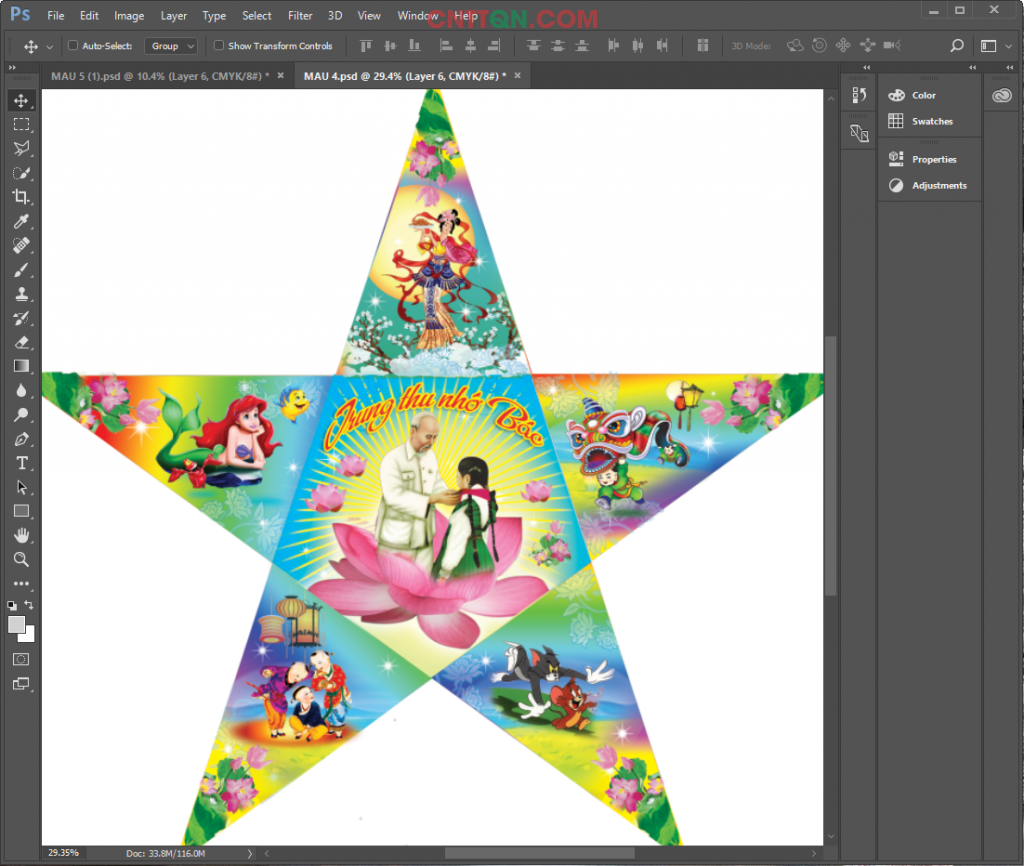
Task: Select the Rectangular Marquee tool
Action: [21, 124]
